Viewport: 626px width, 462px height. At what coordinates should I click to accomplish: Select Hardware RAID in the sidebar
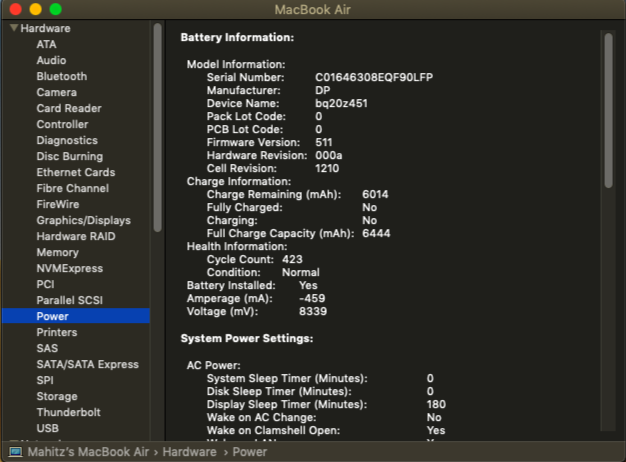coord(75,236)
